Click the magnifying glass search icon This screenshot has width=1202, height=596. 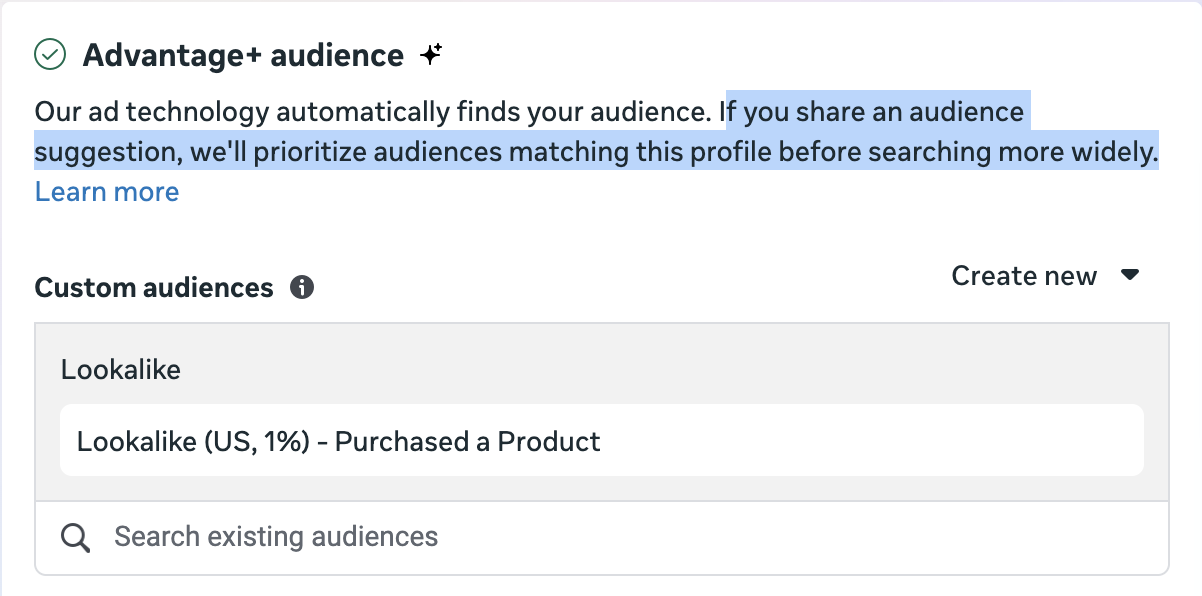76,537
